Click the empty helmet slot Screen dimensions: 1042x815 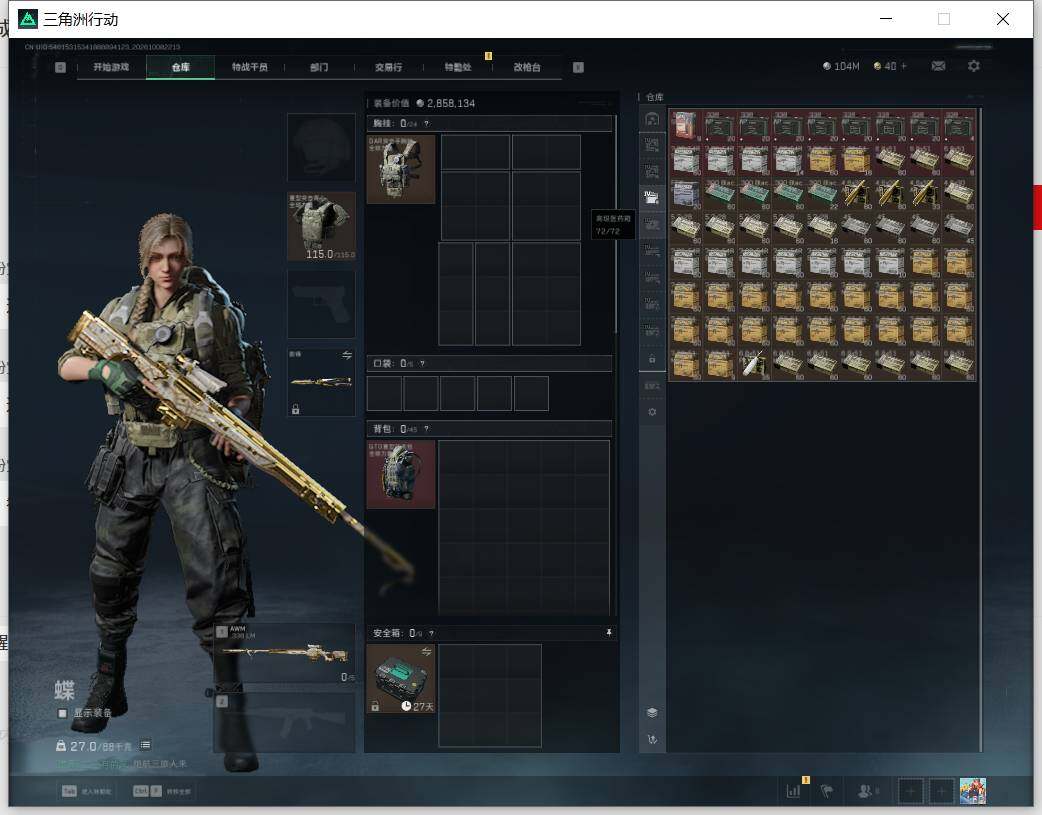(x=322, y=148)
